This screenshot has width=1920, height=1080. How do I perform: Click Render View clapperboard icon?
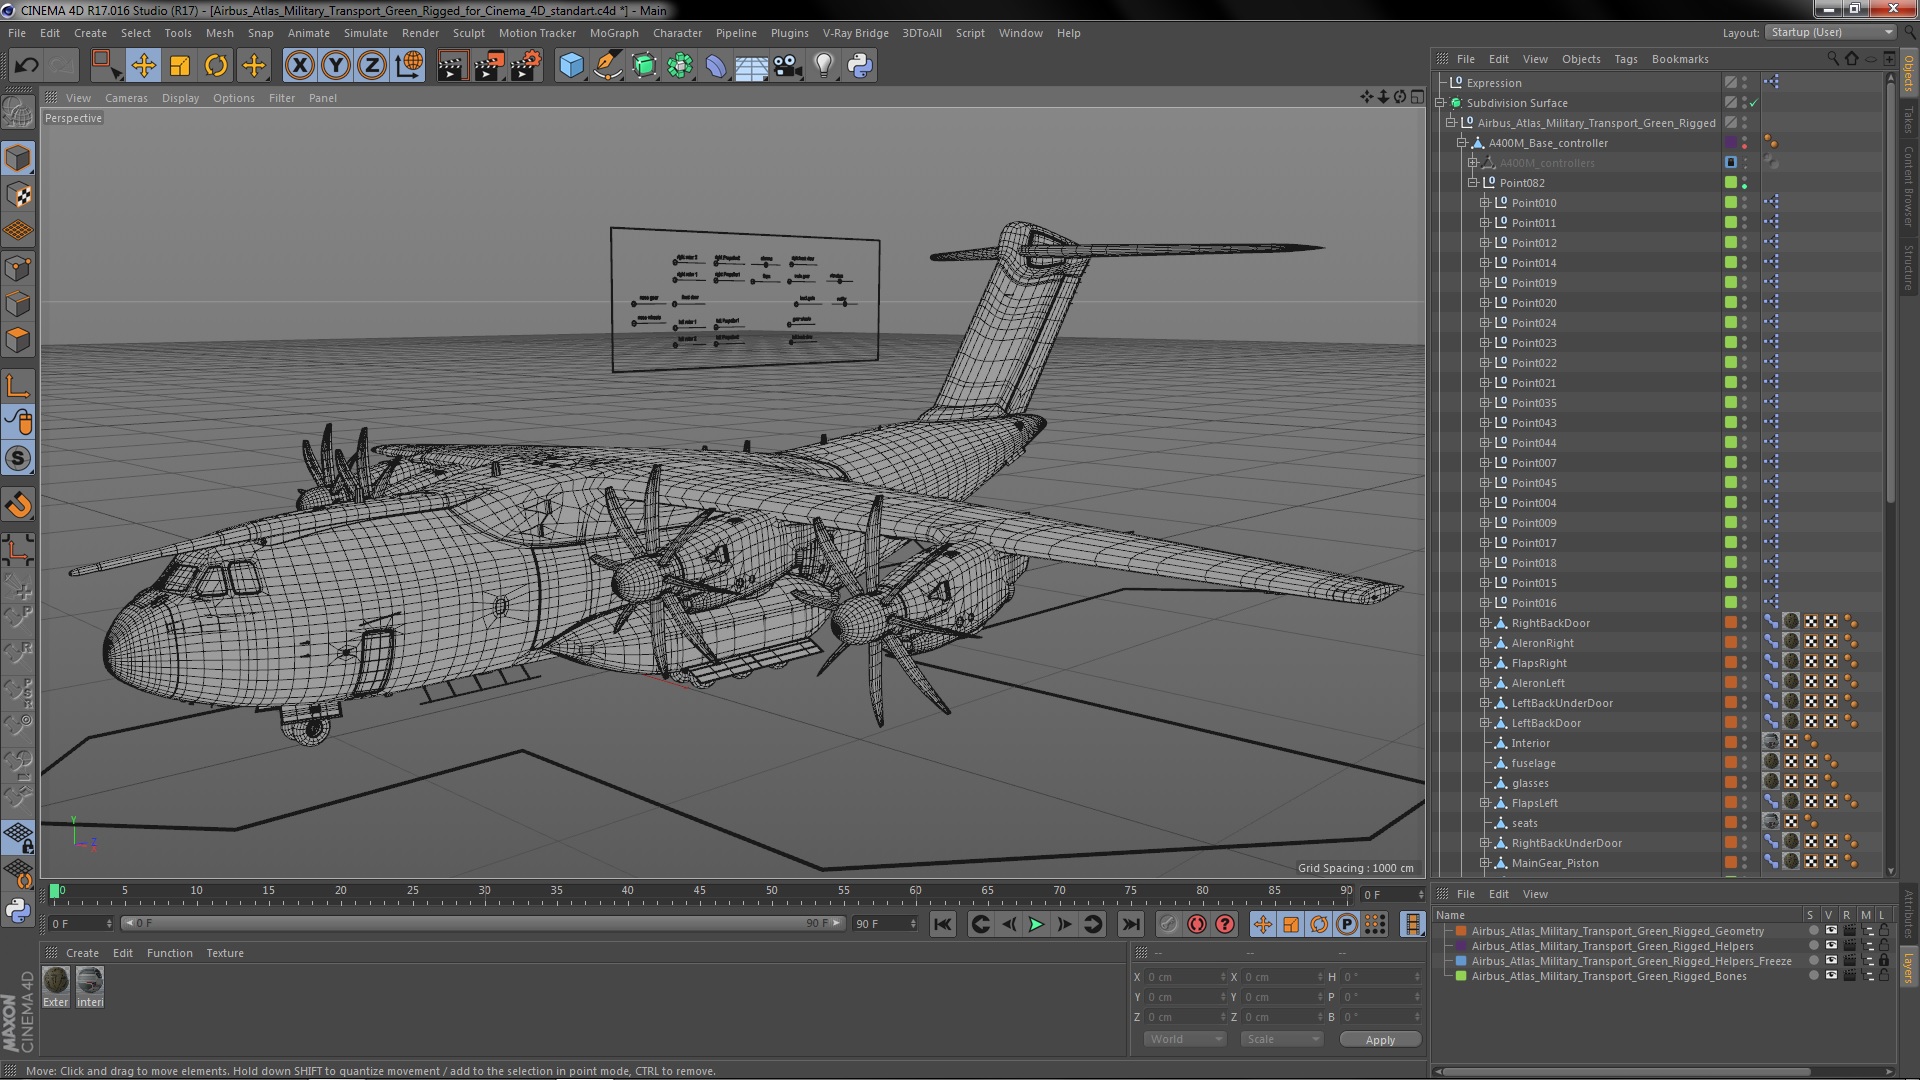(452, 66)
